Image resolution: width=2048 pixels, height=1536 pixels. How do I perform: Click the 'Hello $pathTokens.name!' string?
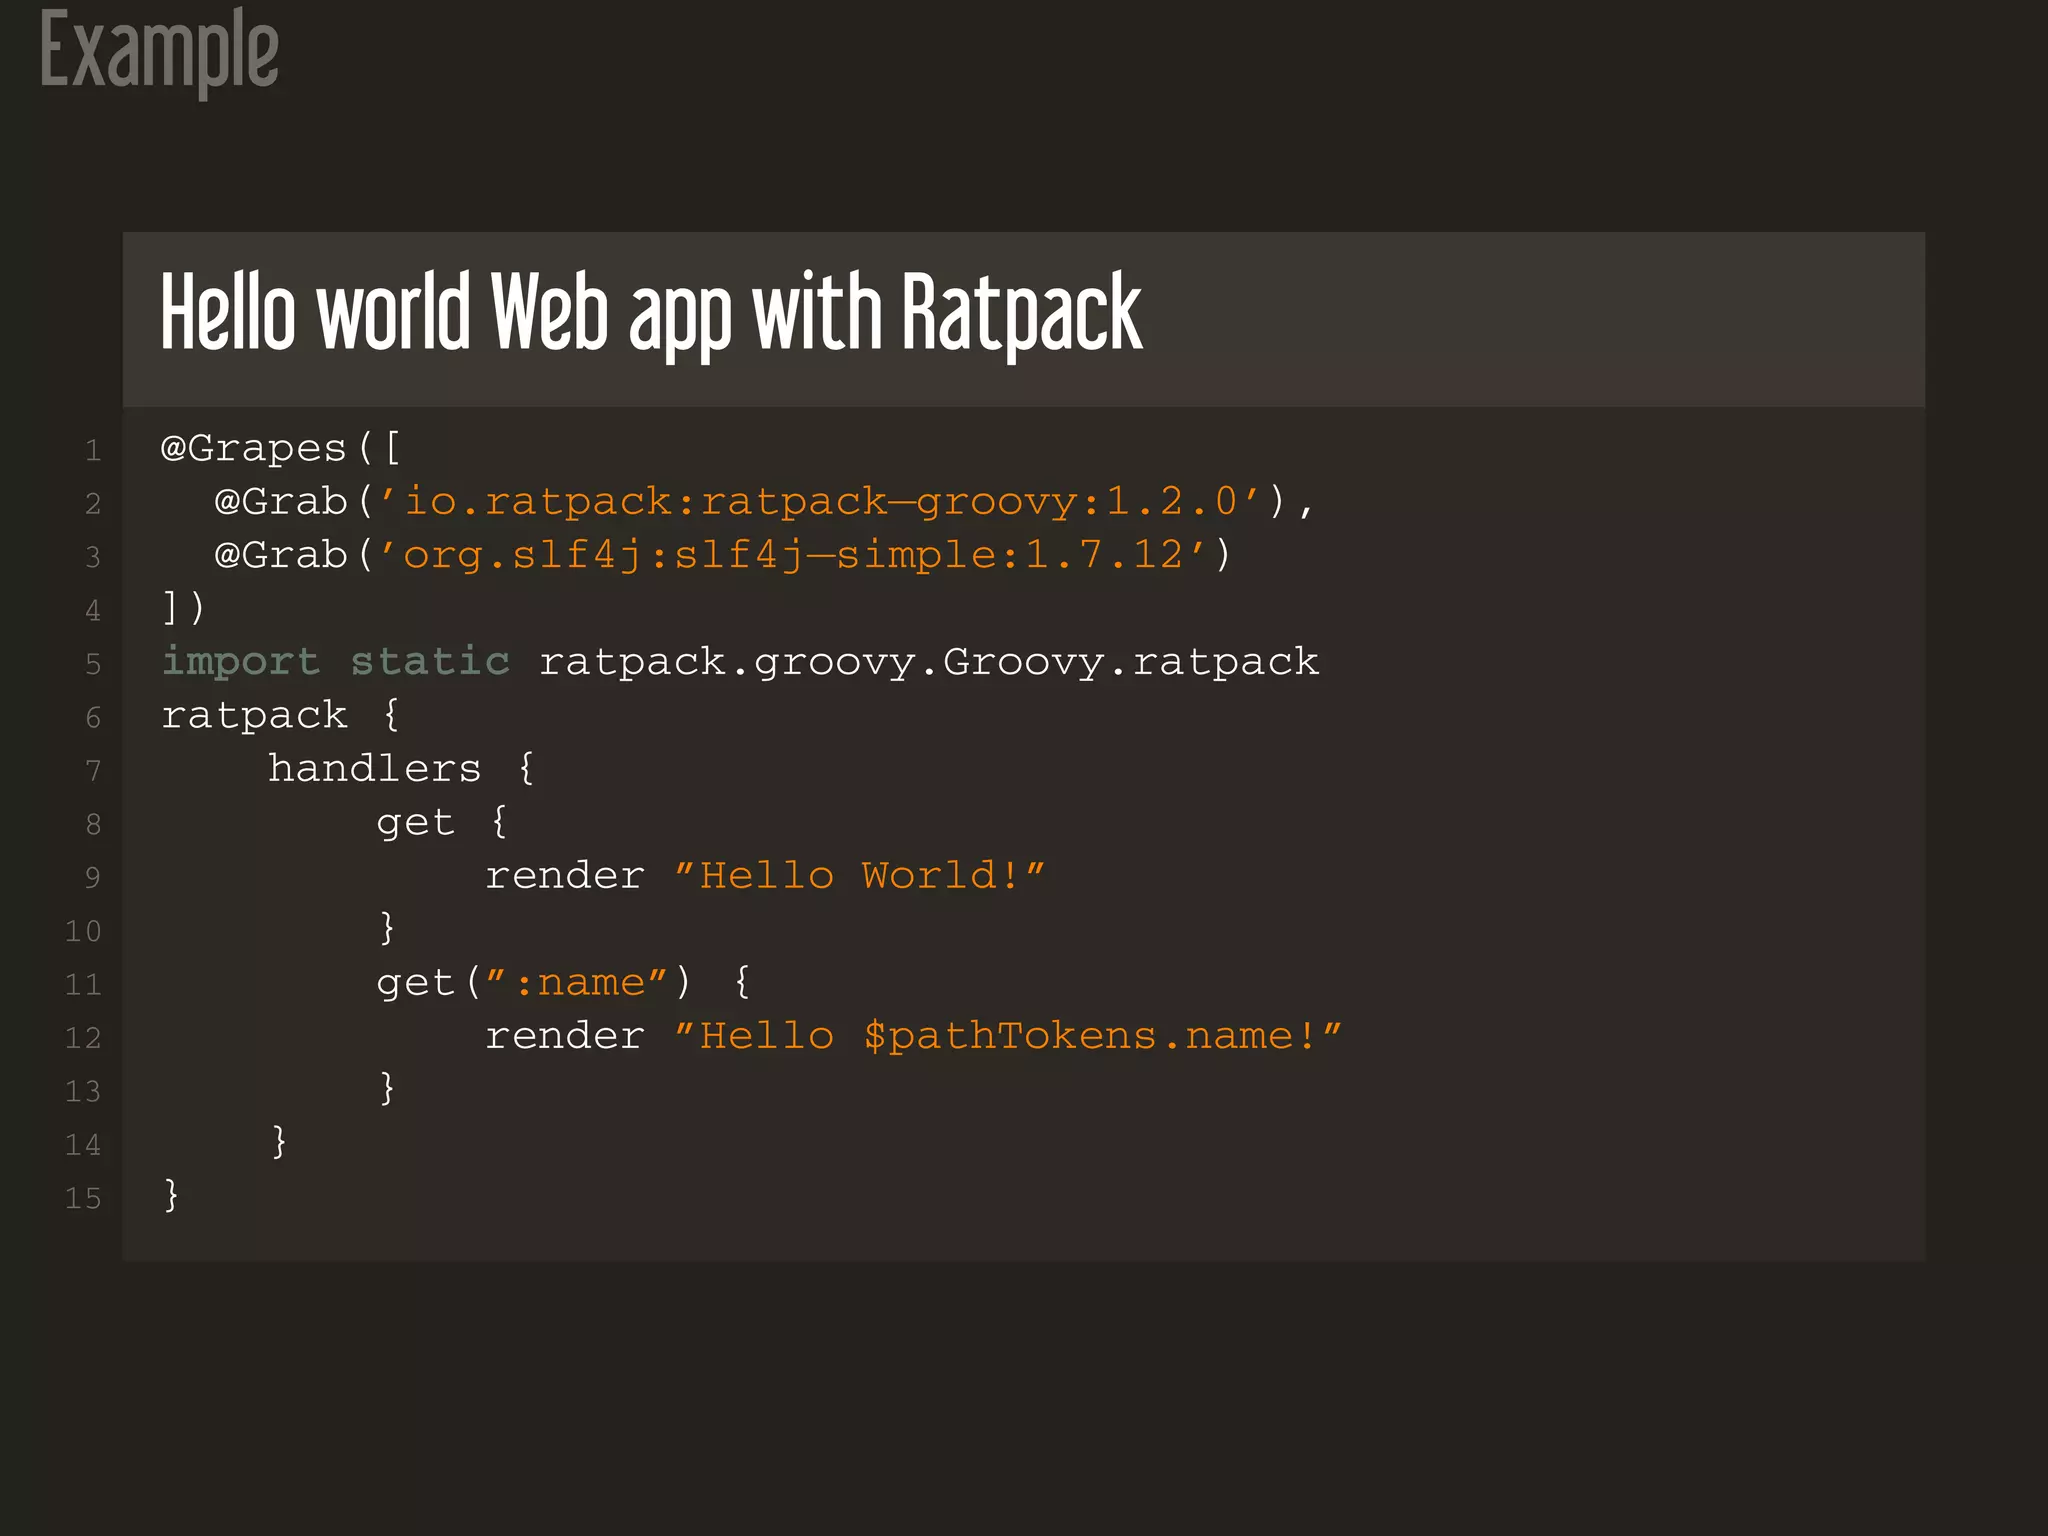(1008, 1036)
